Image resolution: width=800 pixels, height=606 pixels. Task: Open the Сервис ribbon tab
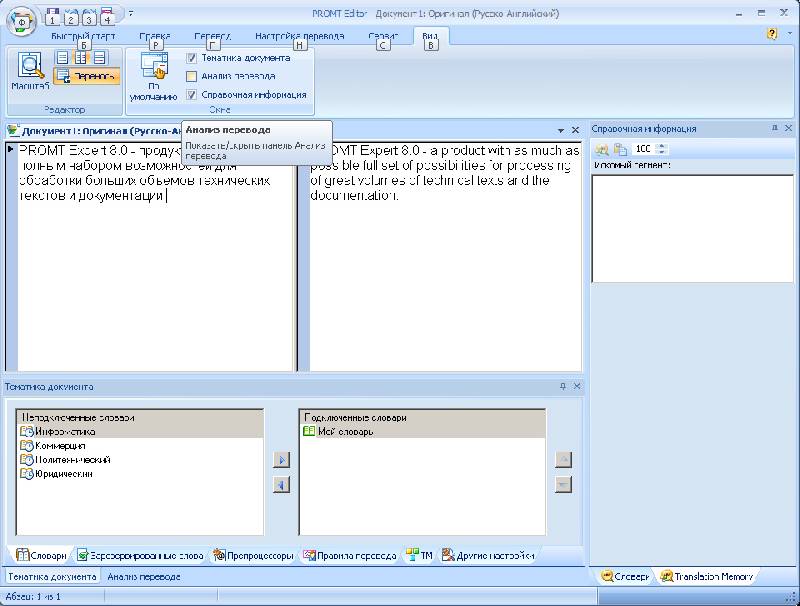tap(383, 36)
